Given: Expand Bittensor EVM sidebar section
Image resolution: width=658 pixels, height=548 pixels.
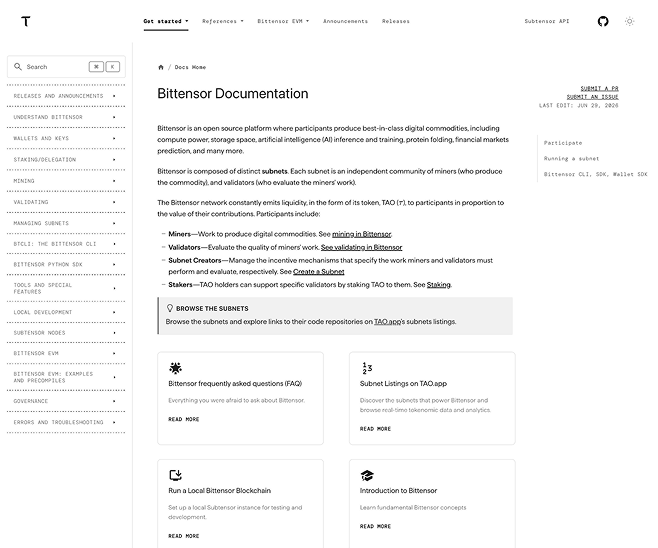Looking at the screenshot, I should [66, 353].
